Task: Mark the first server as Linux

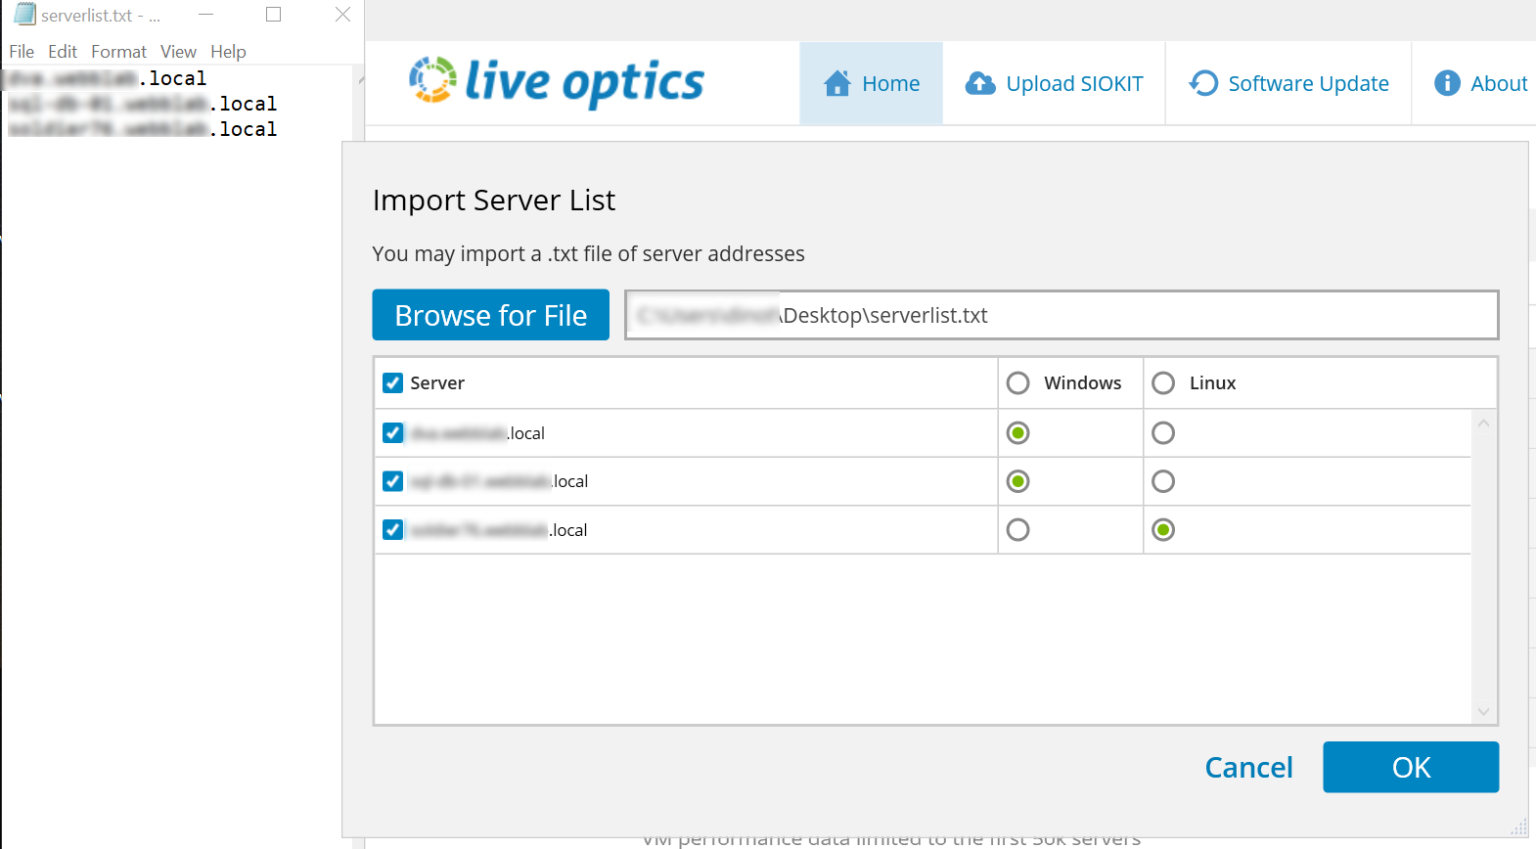Action: (x=1163, y=433)
